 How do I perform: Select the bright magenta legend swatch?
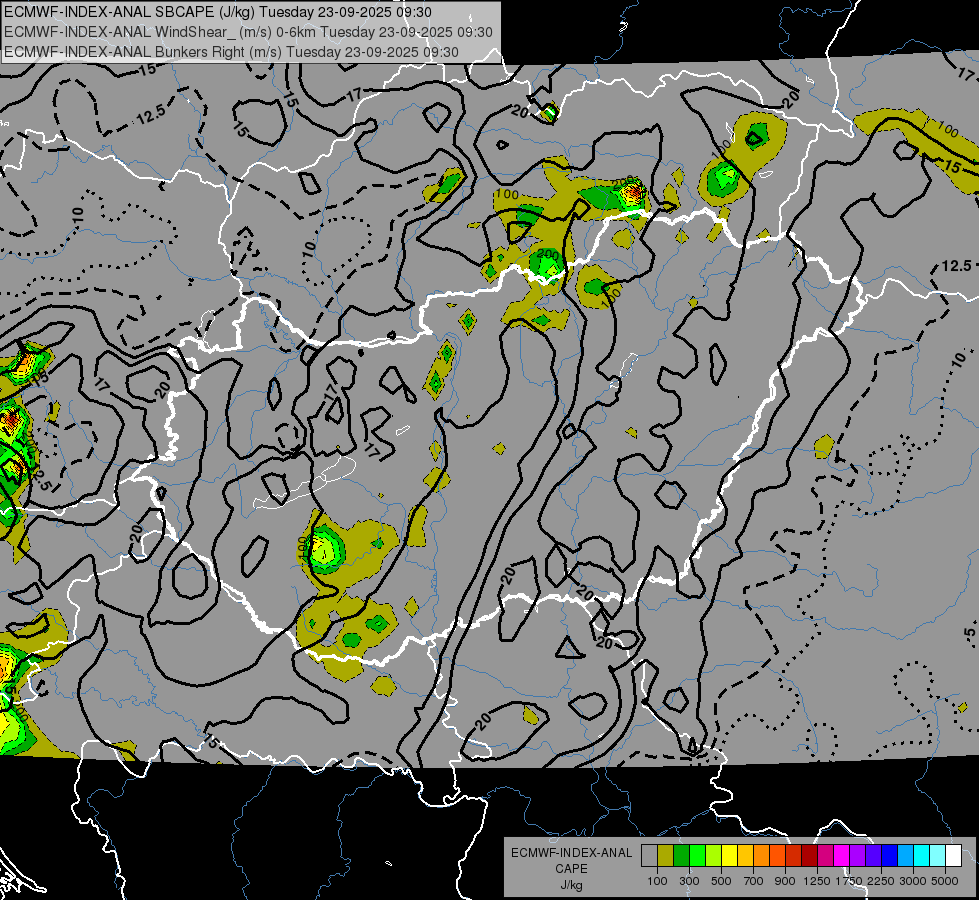(x=842, y=856)
